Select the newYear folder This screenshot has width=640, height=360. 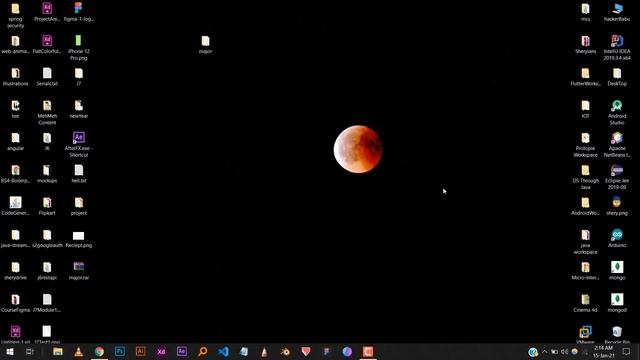(x=79, y=109)
